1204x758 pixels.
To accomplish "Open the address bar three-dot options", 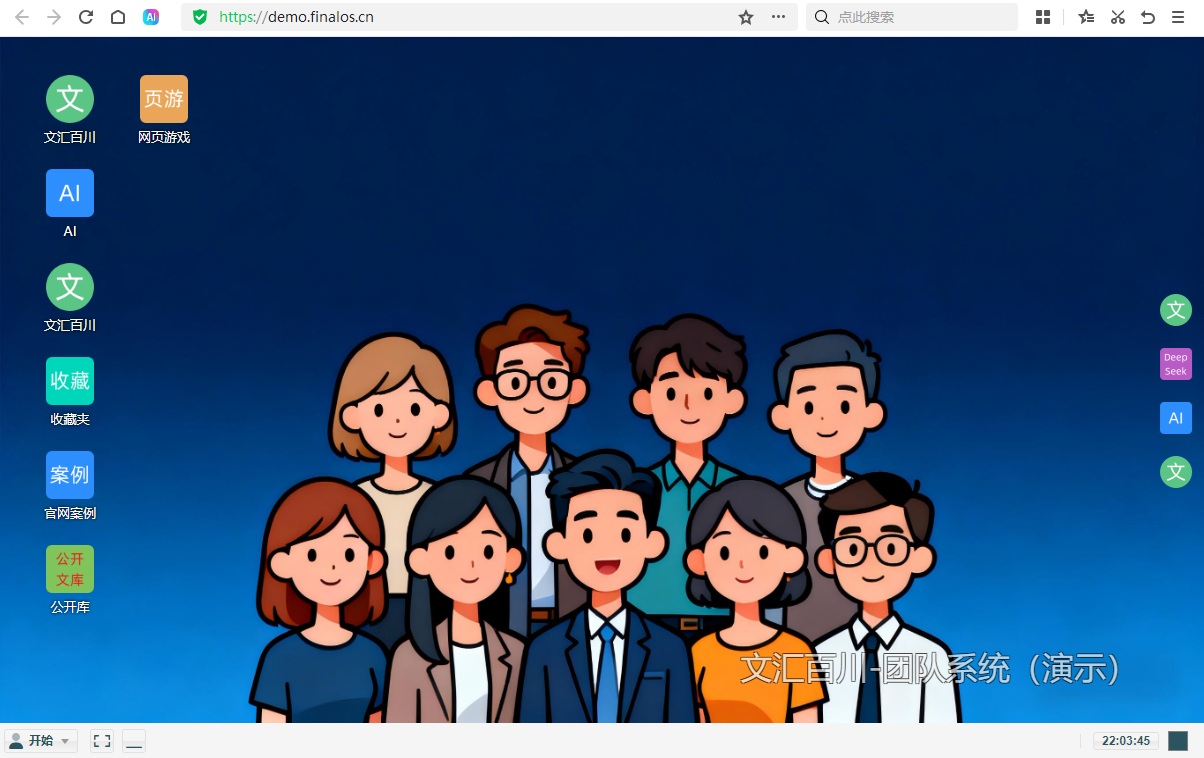I will [x=778, y=17].
